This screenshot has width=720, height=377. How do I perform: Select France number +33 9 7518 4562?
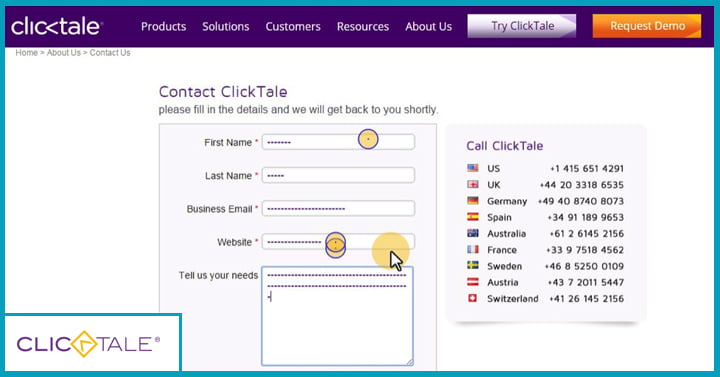[585, 250]
